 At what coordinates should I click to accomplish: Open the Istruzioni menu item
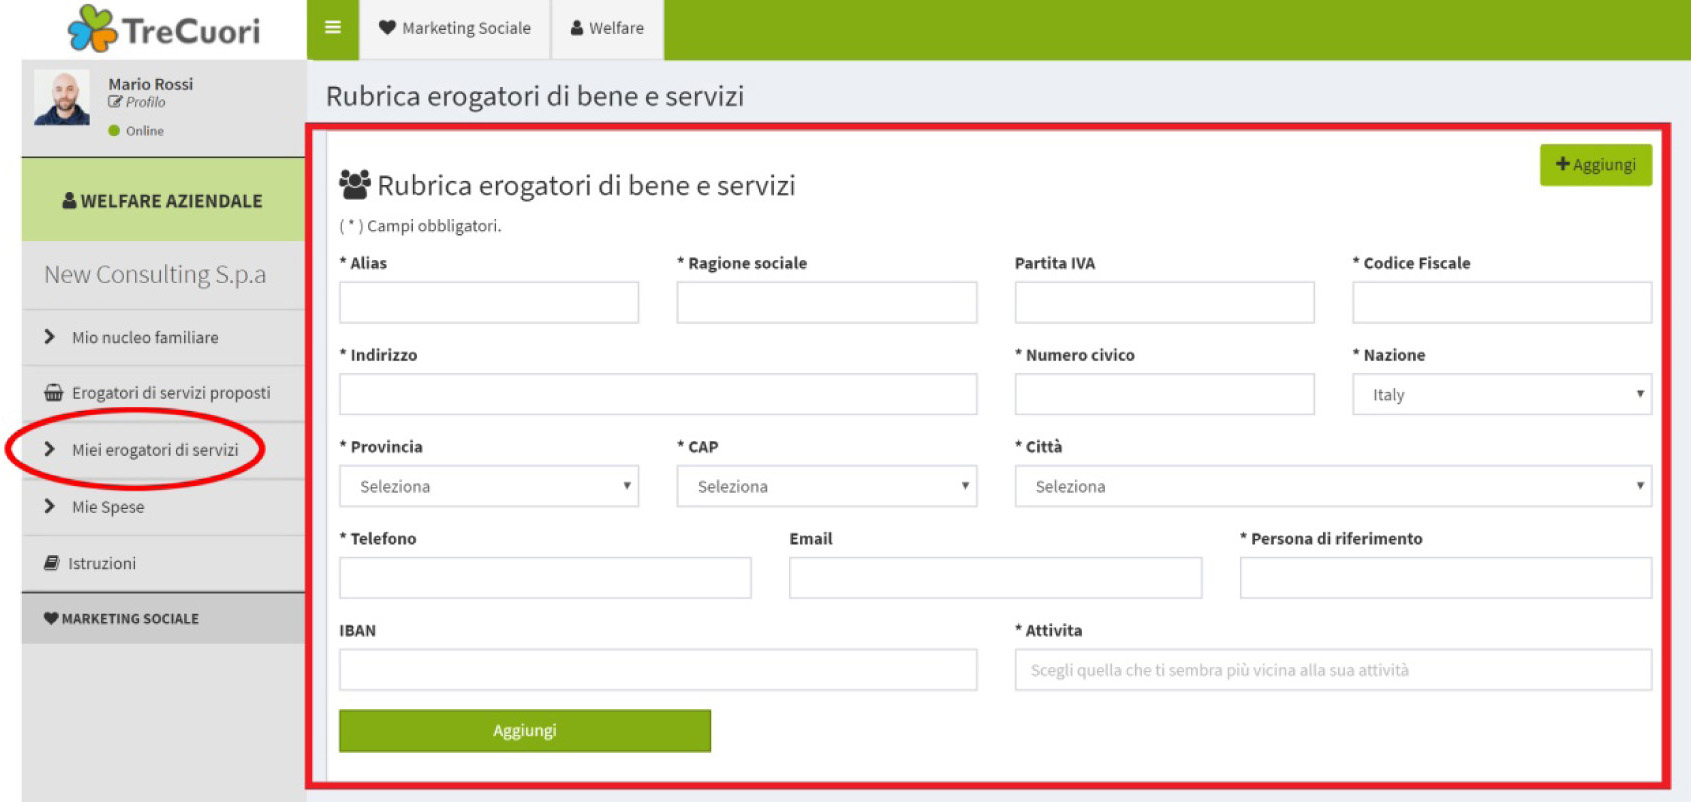click(163, 563)
